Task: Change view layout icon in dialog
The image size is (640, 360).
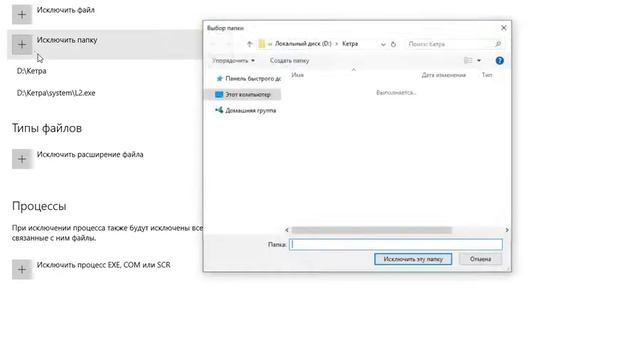Action: point(468,60)
